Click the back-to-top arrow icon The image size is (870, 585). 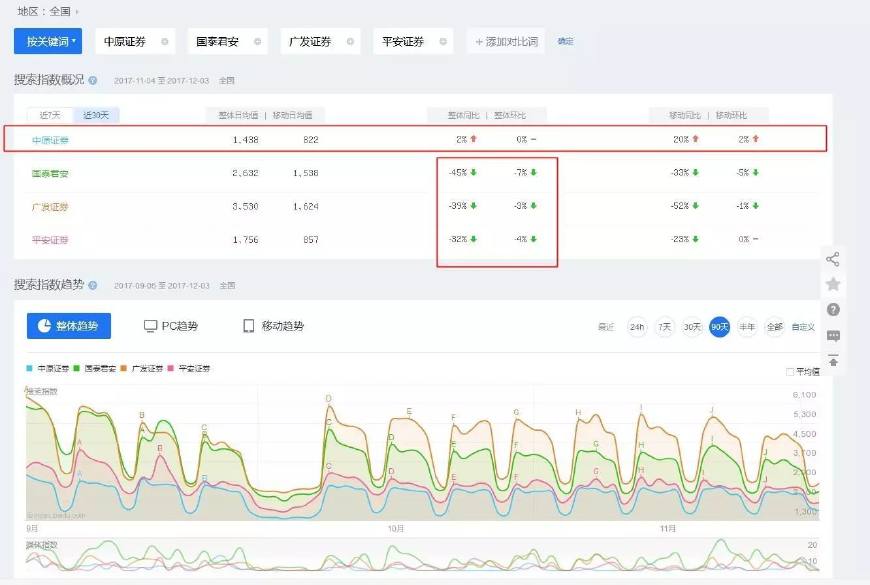point(833,360)
